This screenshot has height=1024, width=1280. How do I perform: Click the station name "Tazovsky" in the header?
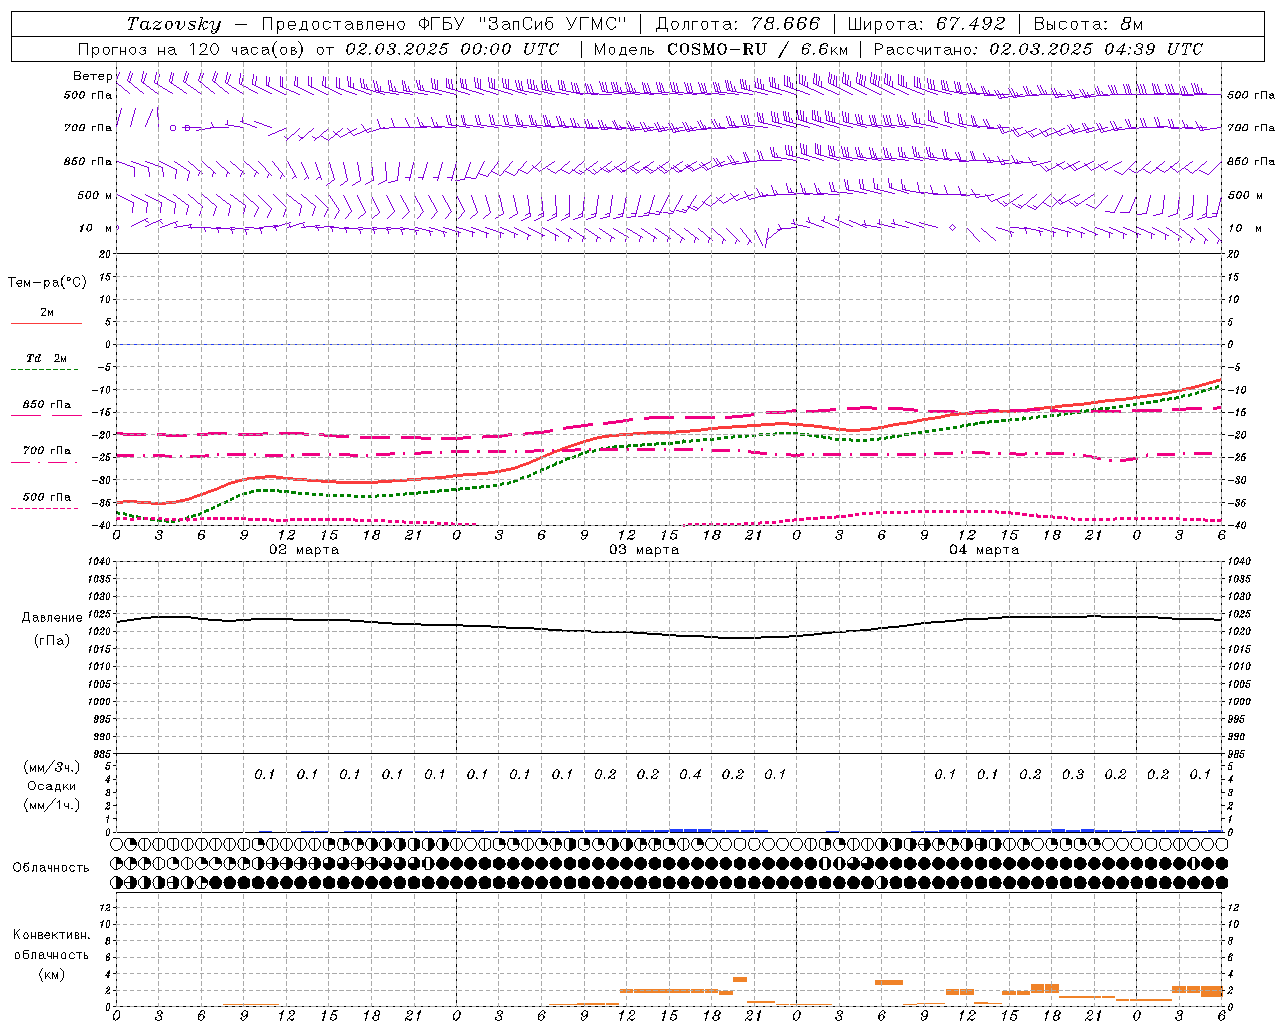[174, 24]
